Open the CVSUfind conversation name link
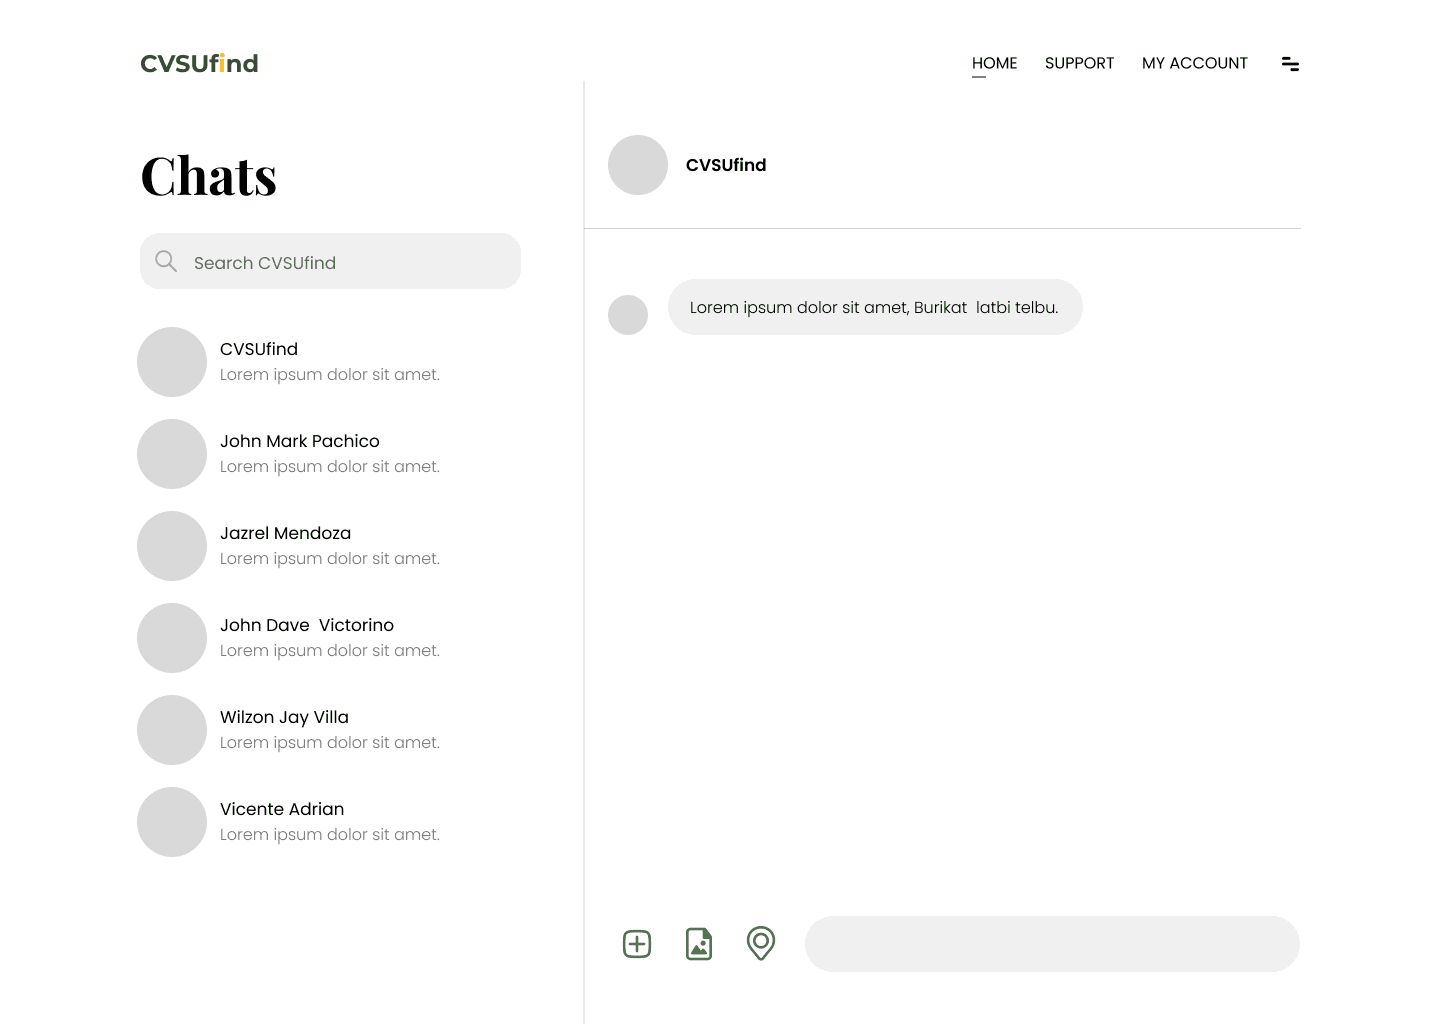Image resolution: width=1440 pixels, height=1024 pixels. coord(726,165)
